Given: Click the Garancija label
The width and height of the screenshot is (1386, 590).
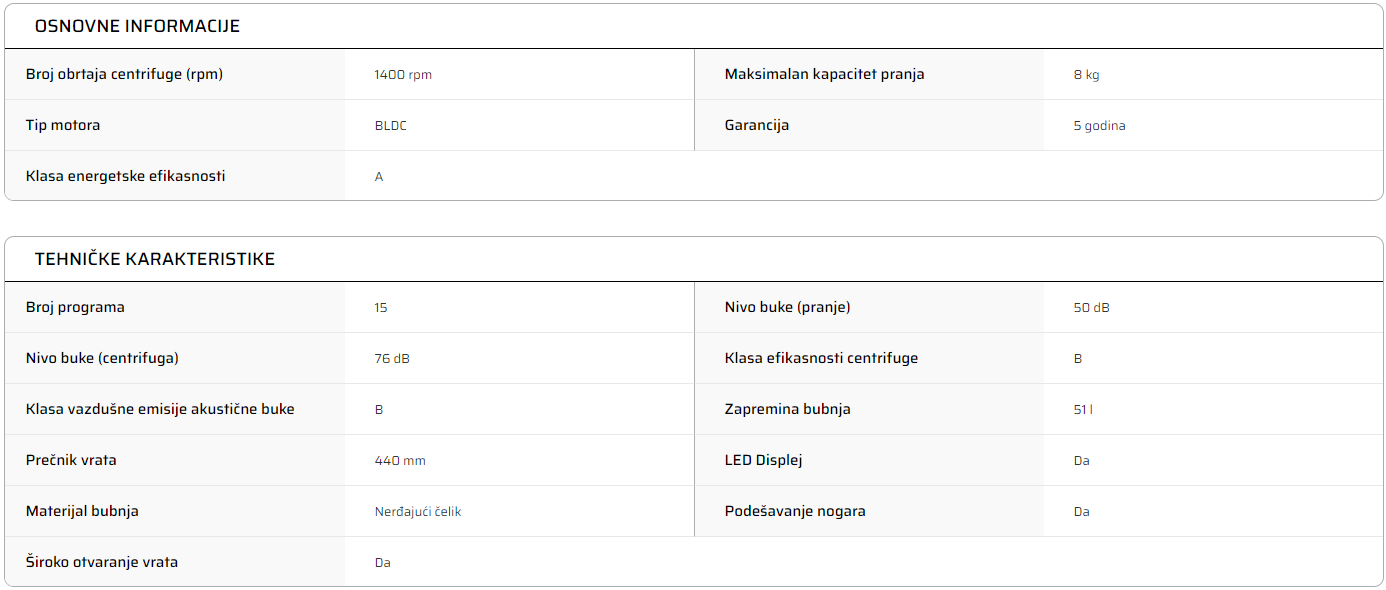Looking at the screenshot, I should click(757, 125).
